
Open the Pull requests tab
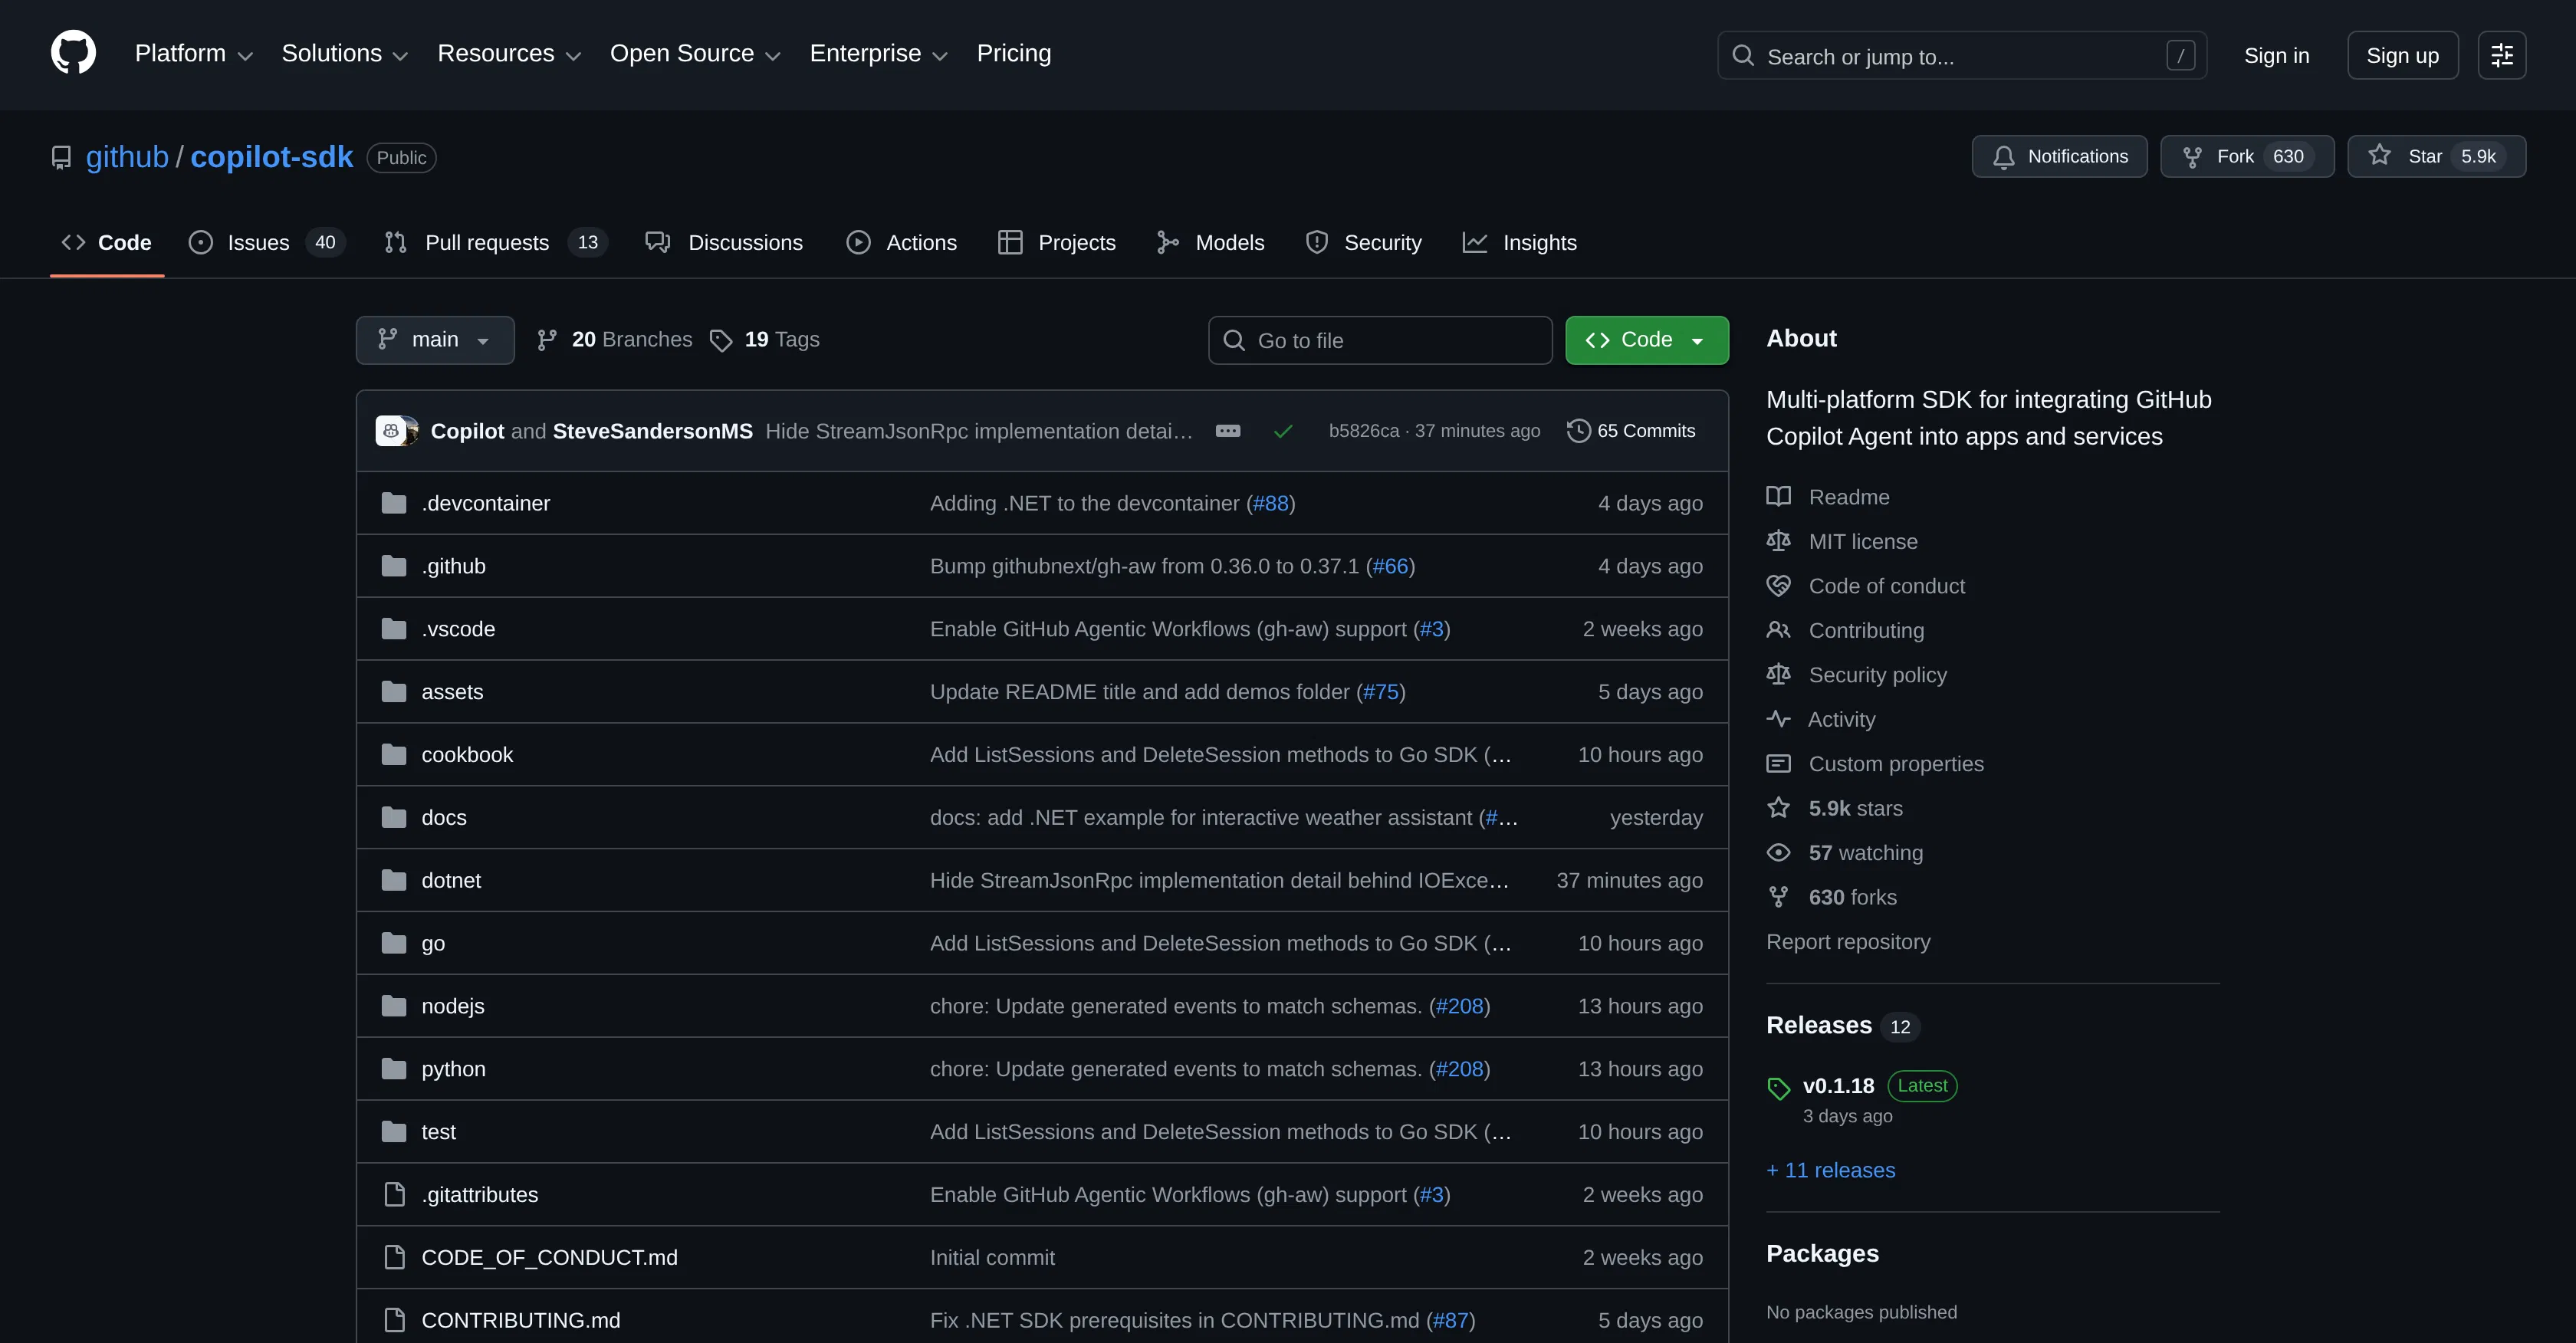487,242
